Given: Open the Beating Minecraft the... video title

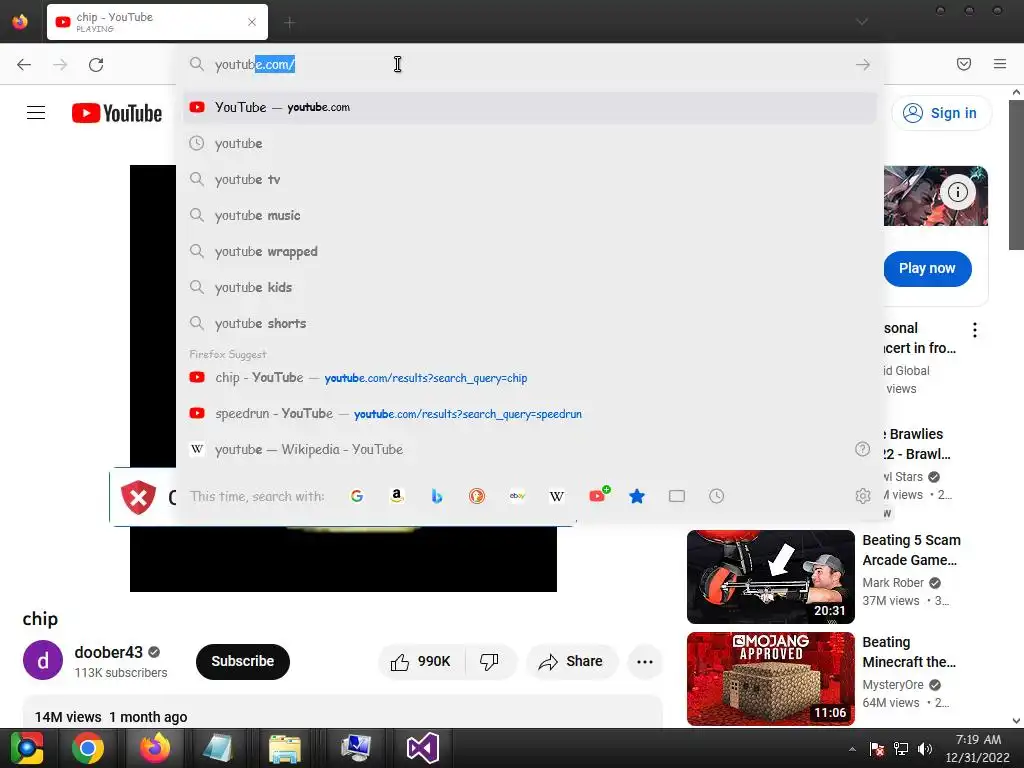Looking at the screenshot, I should tap(908, 652).
